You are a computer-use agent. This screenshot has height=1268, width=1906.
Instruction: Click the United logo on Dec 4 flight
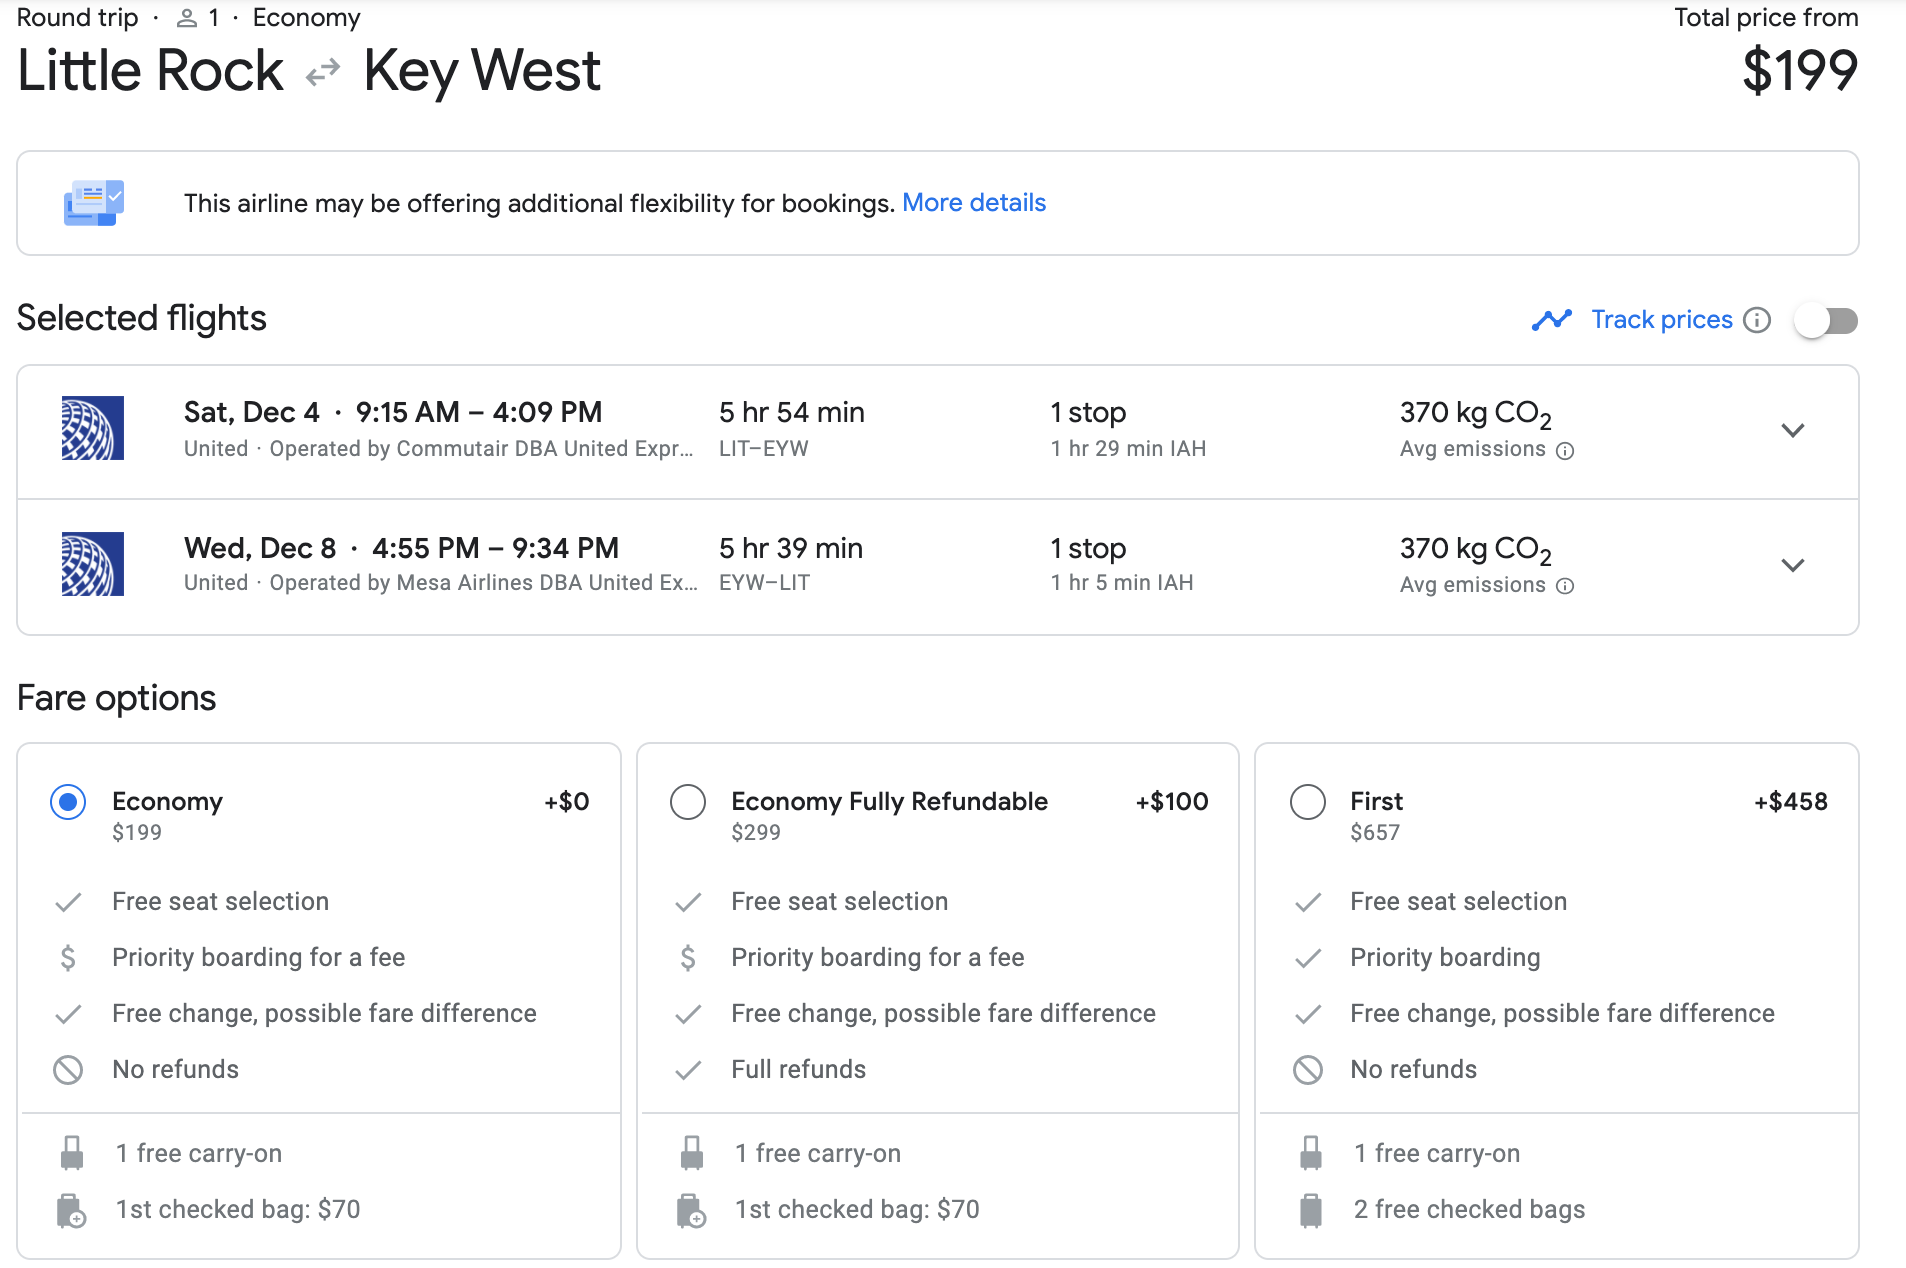pyautogui.click(x=92, y=429)
